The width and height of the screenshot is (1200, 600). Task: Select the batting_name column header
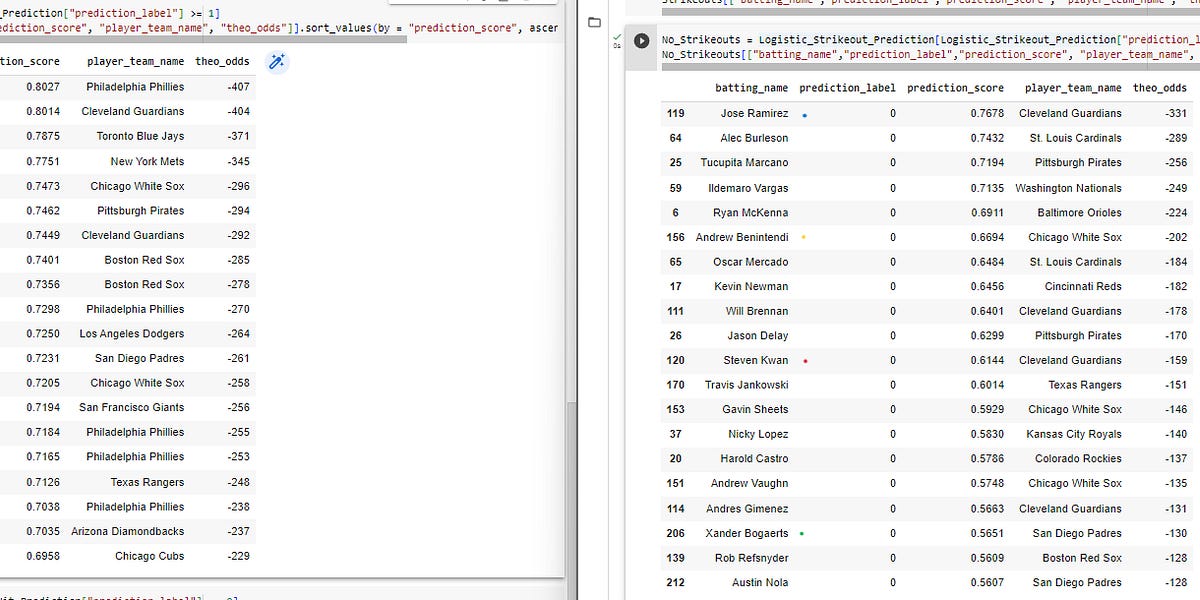751,88
